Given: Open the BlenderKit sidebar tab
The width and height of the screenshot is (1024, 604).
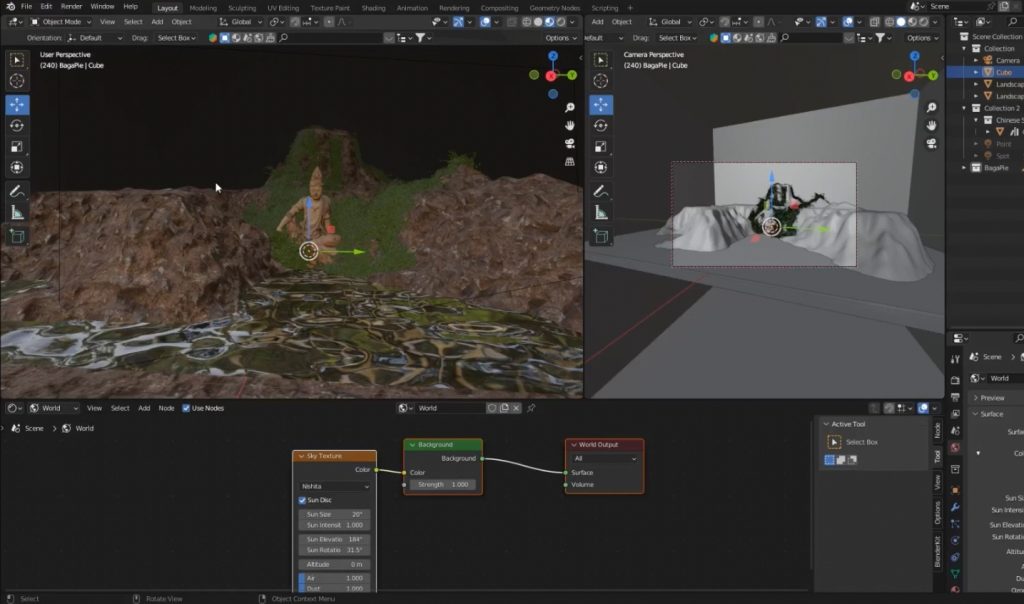Looking at the screenshot, I should click(x=937, y=552).
